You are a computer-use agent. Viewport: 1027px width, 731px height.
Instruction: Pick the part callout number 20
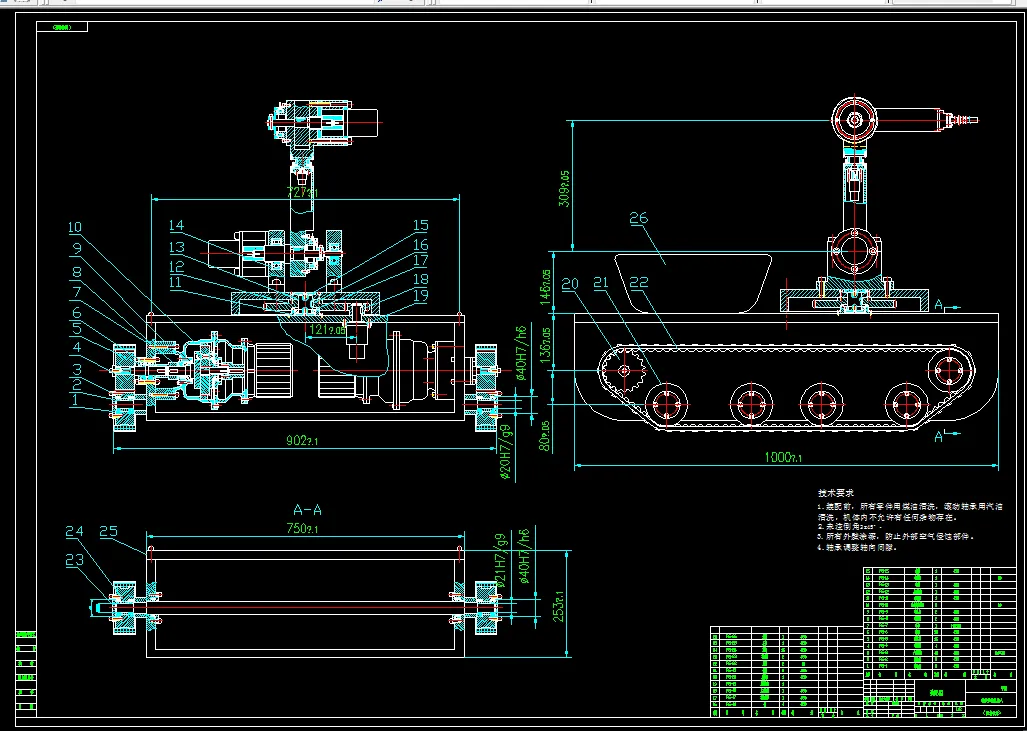pyautogui.click(x=570, y=283)
